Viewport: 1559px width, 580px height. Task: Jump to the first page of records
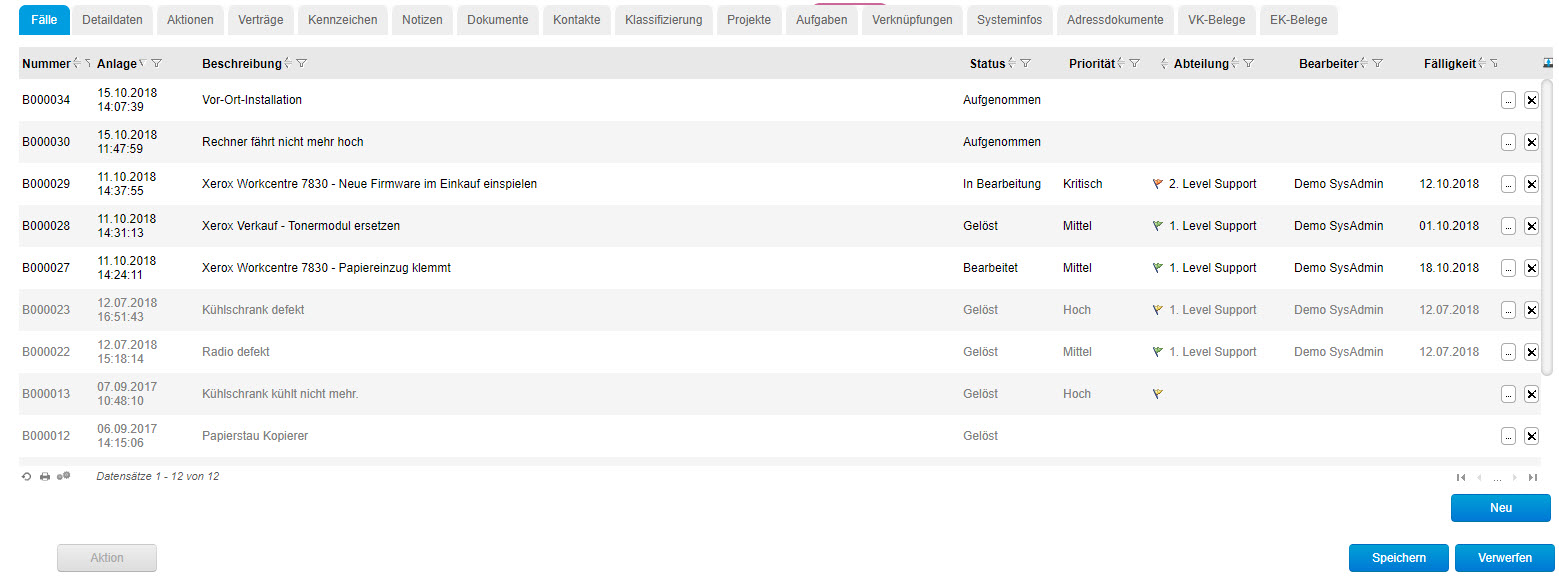(1462, 478)
